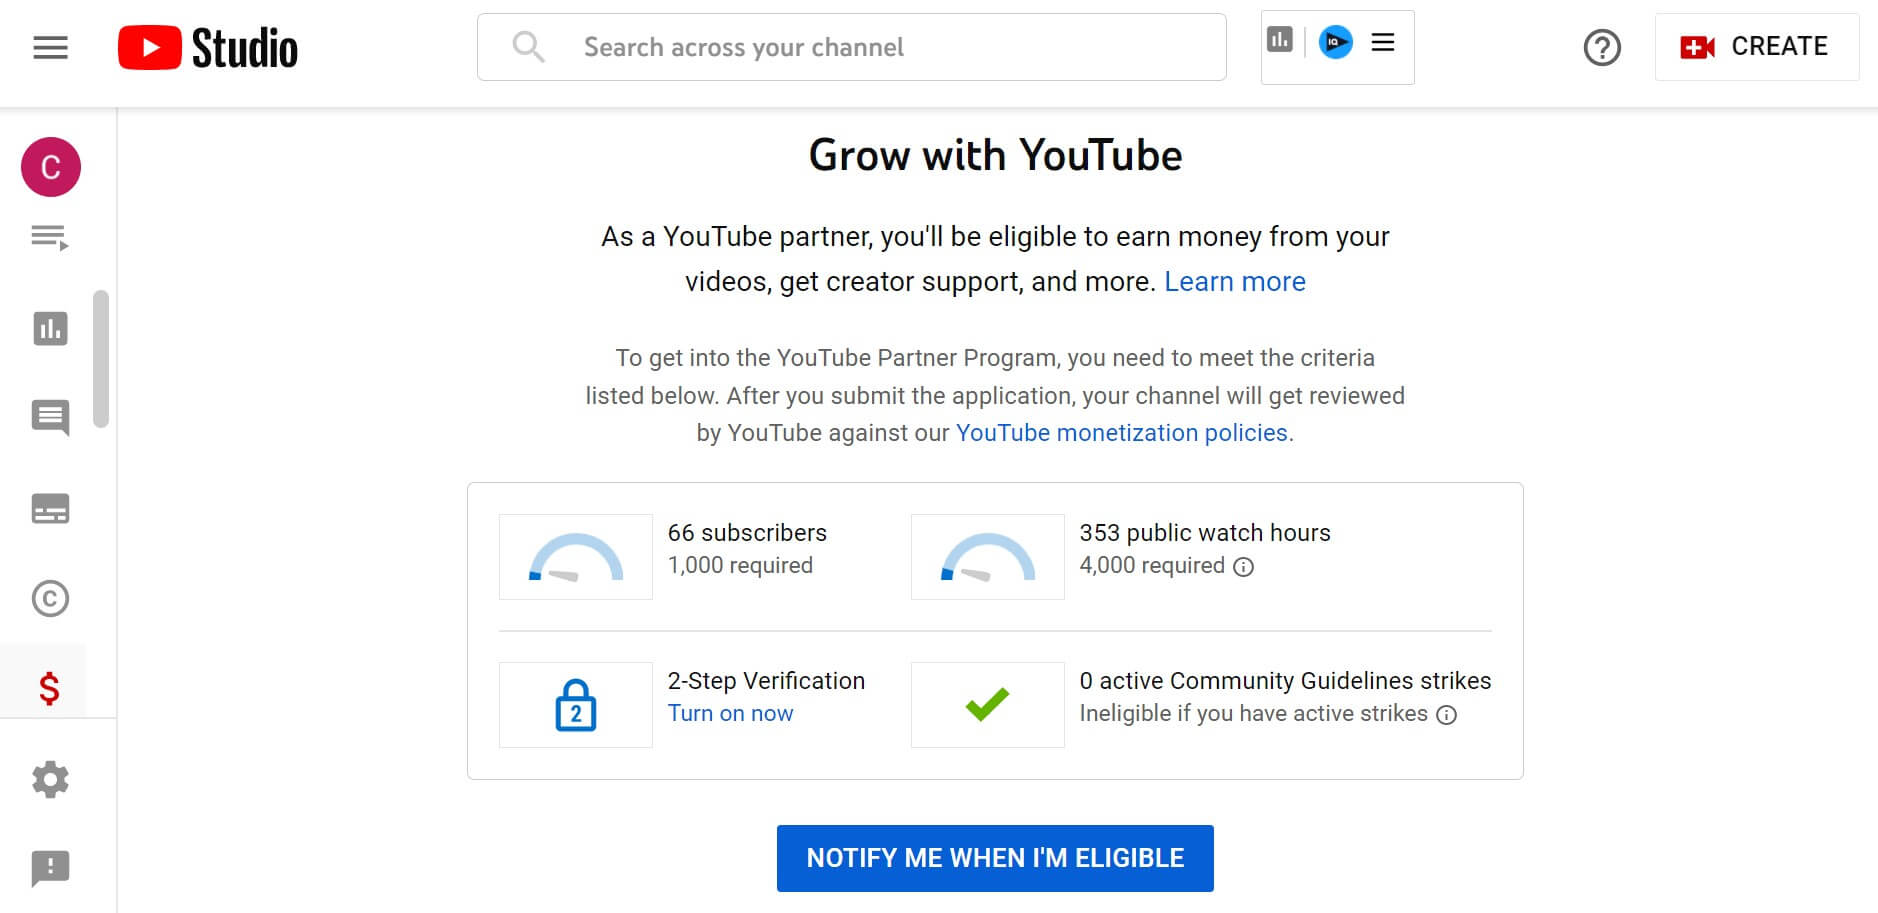Screen dimensions: 1878x913
Task: Turn on 2-Step Verification now
Action: (730, 713)
